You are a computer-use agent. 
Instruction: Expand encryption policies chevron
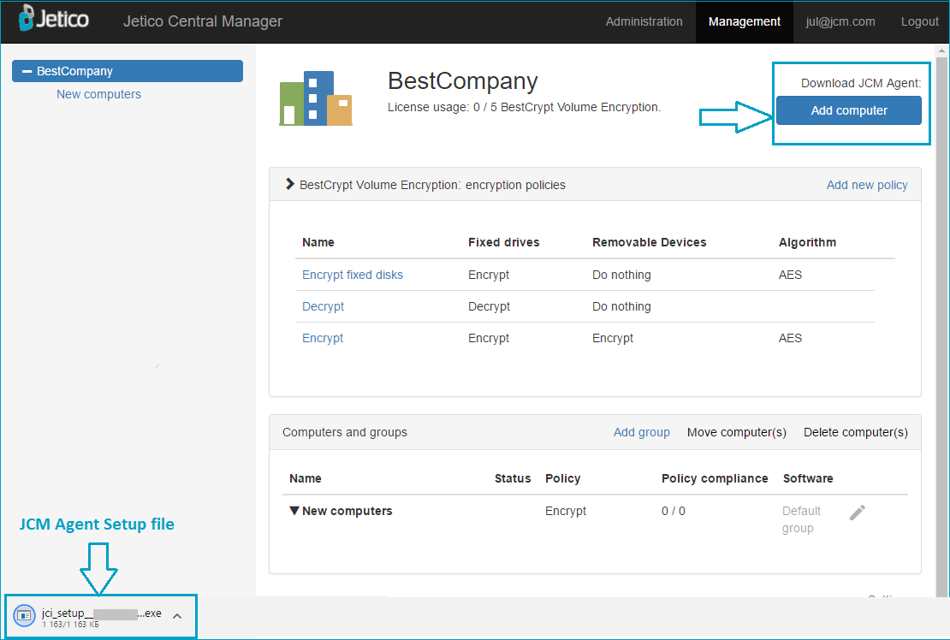(290, 184)
